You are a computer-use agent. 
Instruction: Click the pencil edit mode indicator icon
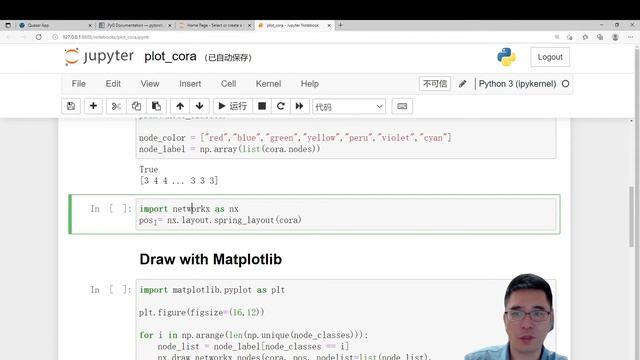(462, 84)
